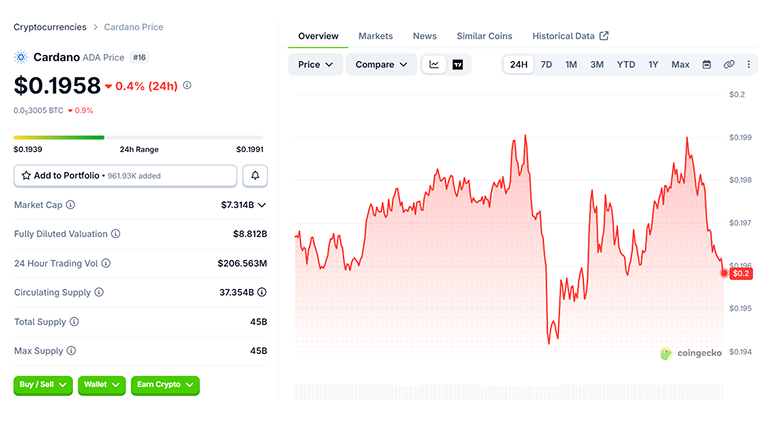Viewport: 768px width, 432px height.
Task: Switch to the News tab
Action: [x=425, y=36]
